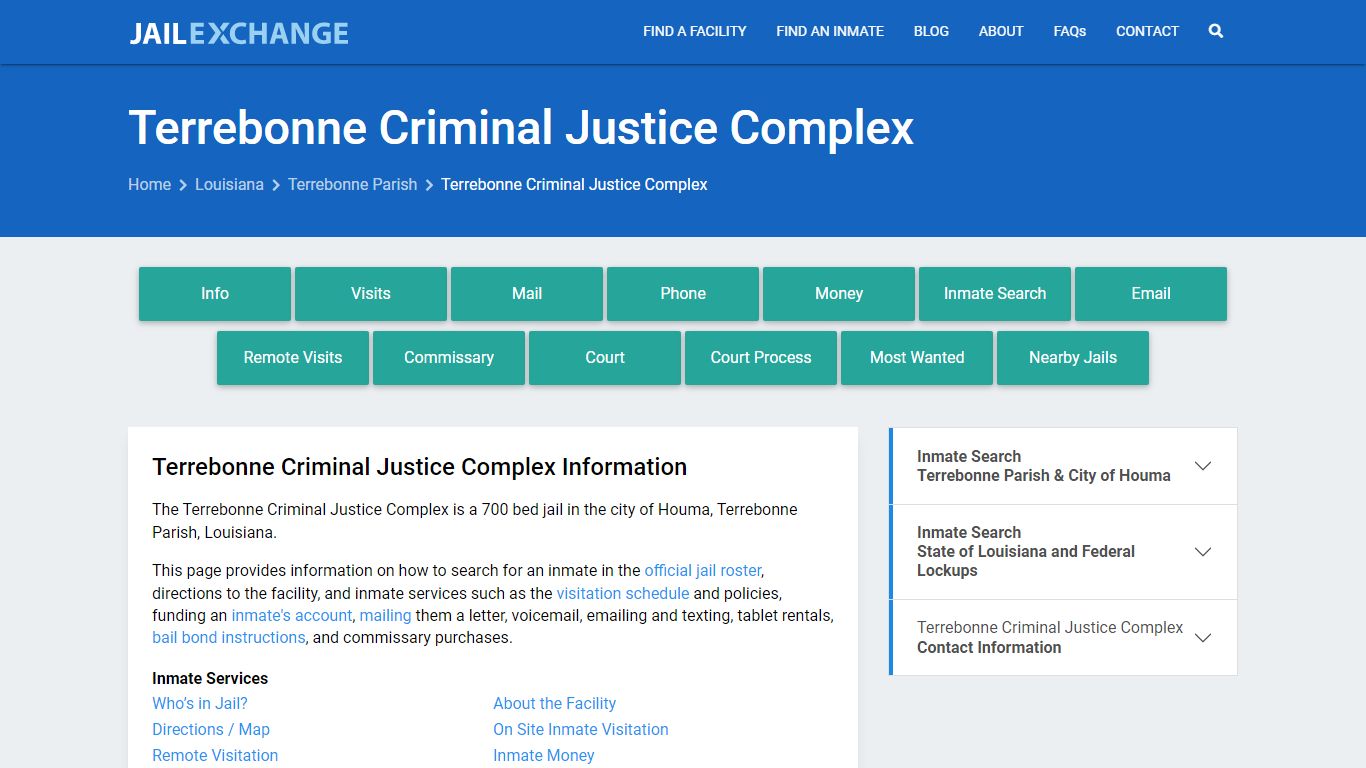The height and width of the screenshot is (768, 1366).
Task: Open the Remote Visits button
Action: coord(293,358)
